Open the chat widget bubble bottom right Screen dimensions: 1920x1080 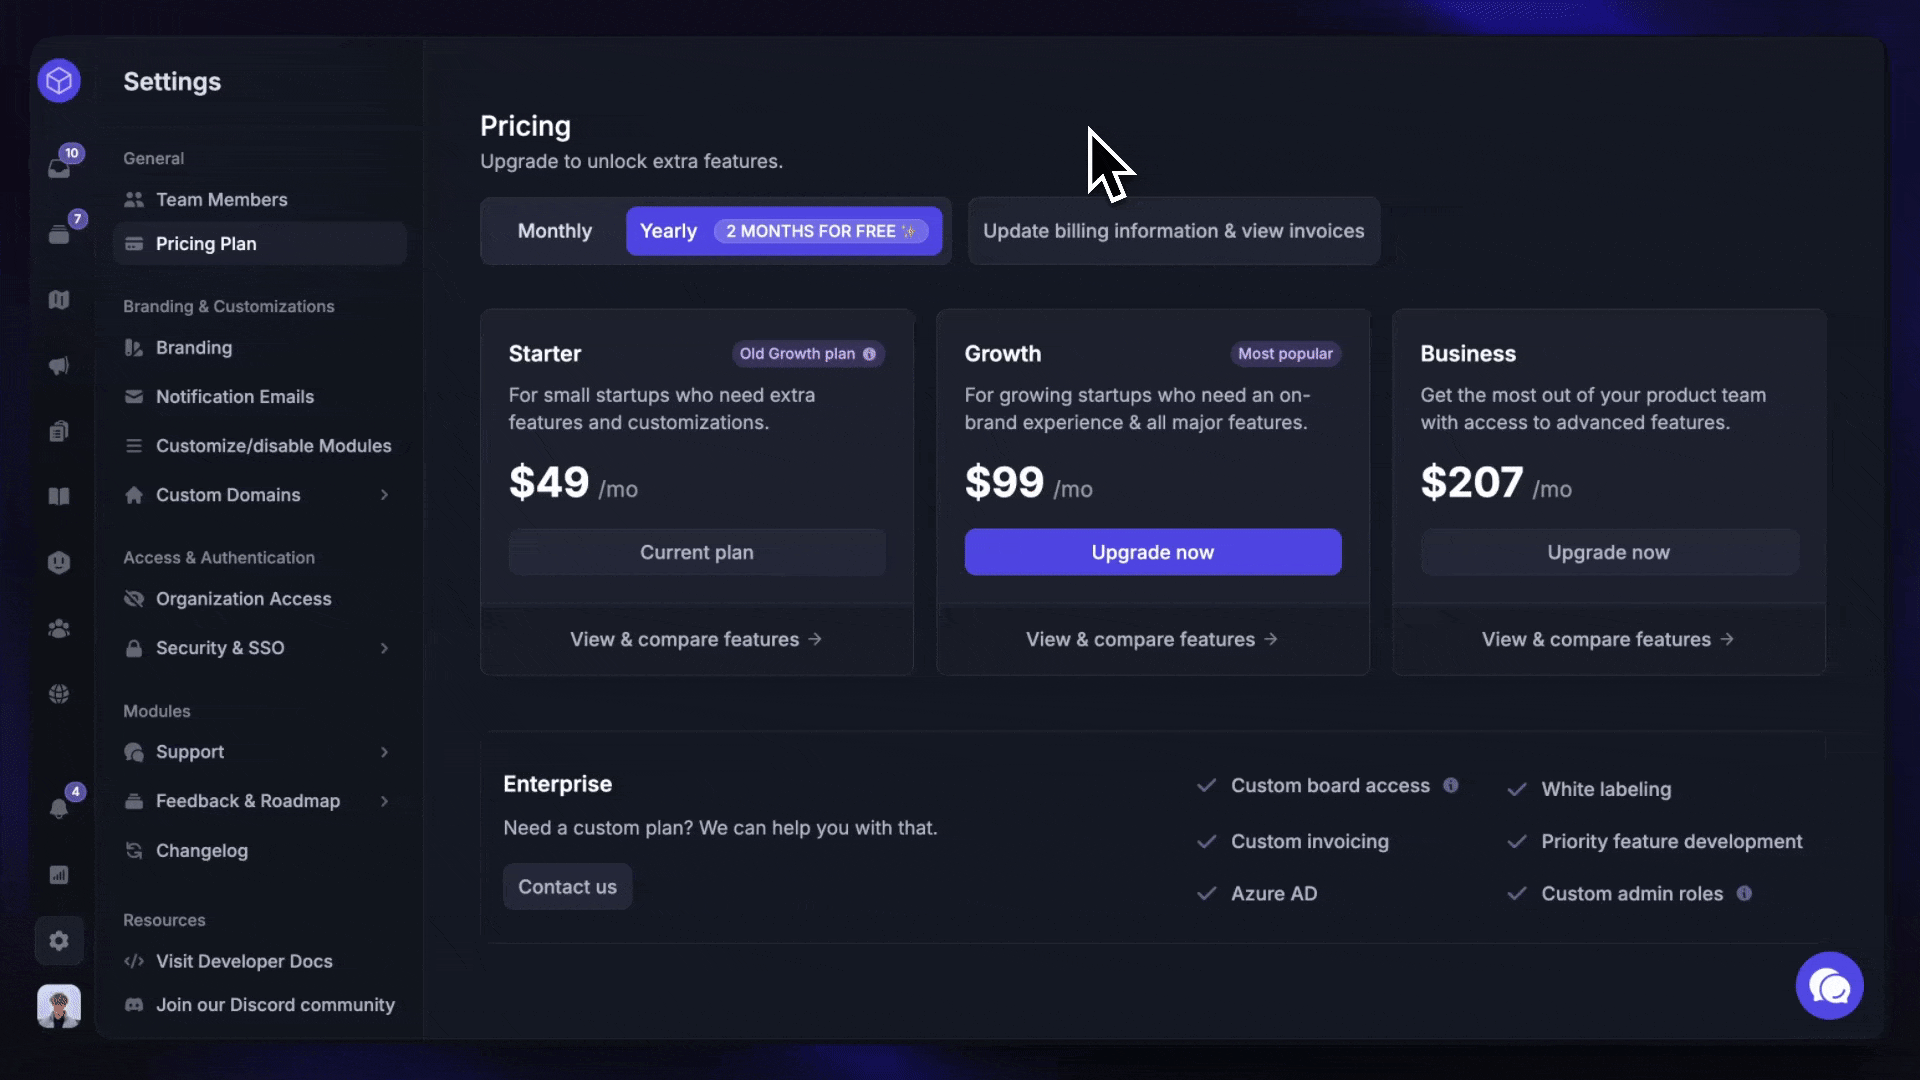click(1829, 986)
